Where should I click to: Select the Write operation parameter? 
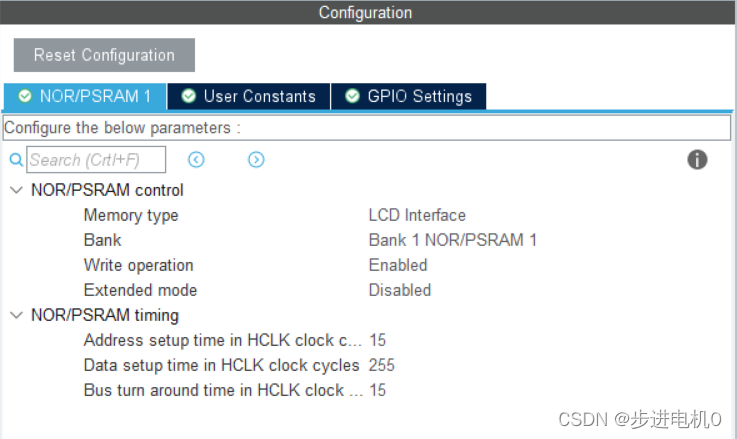tap(139, 265)
